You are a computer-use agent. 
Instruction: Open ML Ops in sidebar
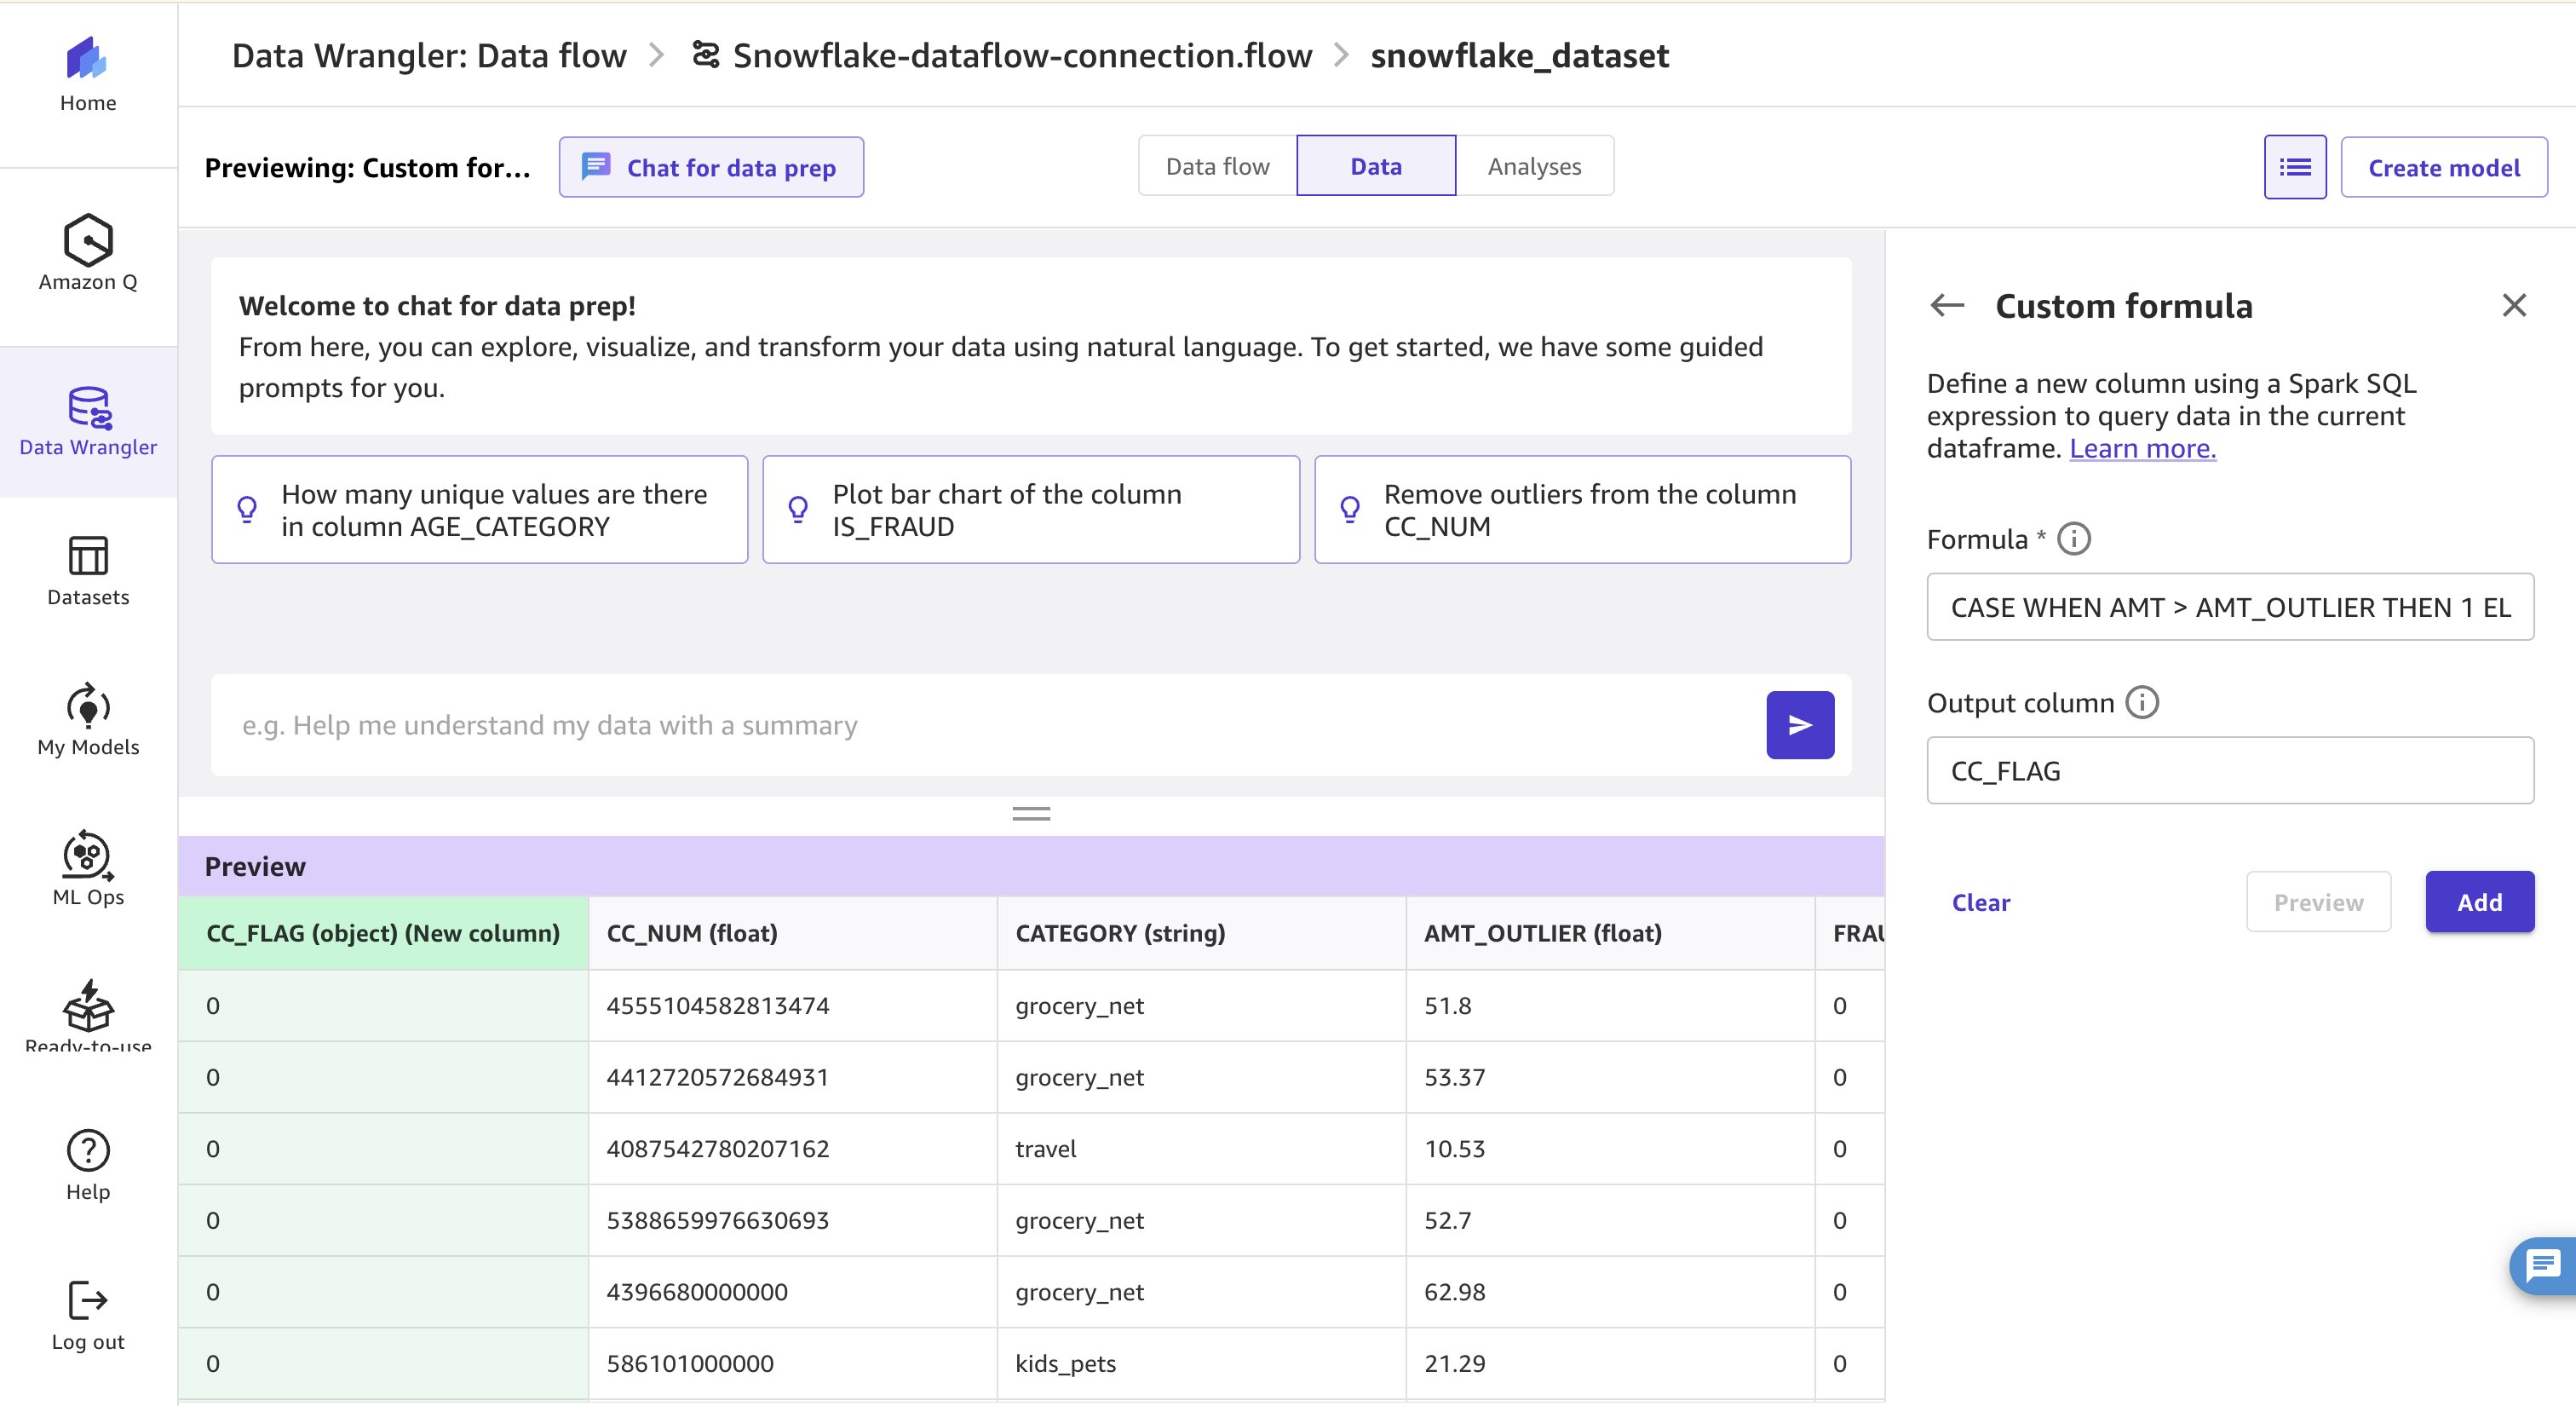(88, 869)
